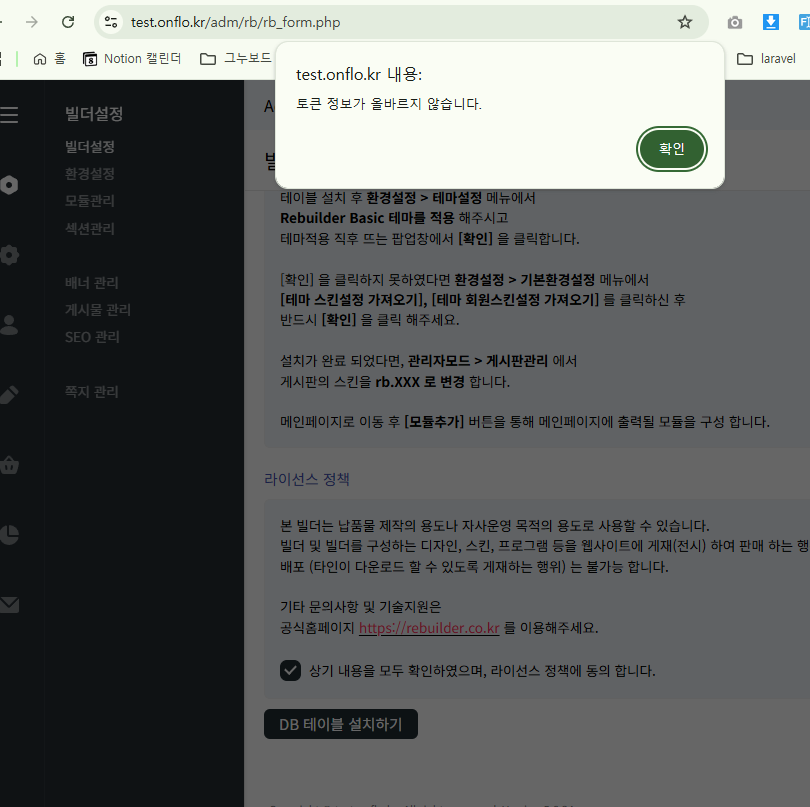Open the pencil board-management icon
This screenshot has height=807, width=810.
coord(9,394)
